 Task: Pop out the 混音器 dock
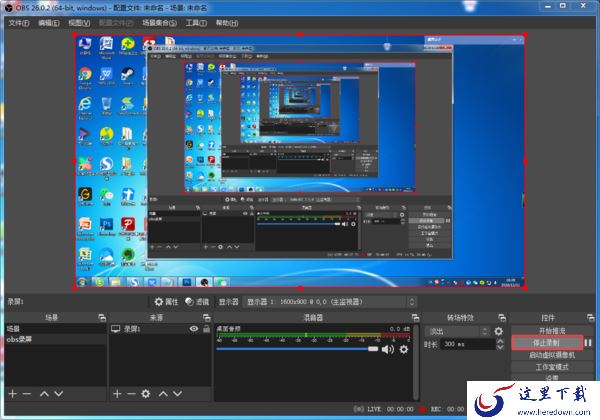click(x=415, y=317)
